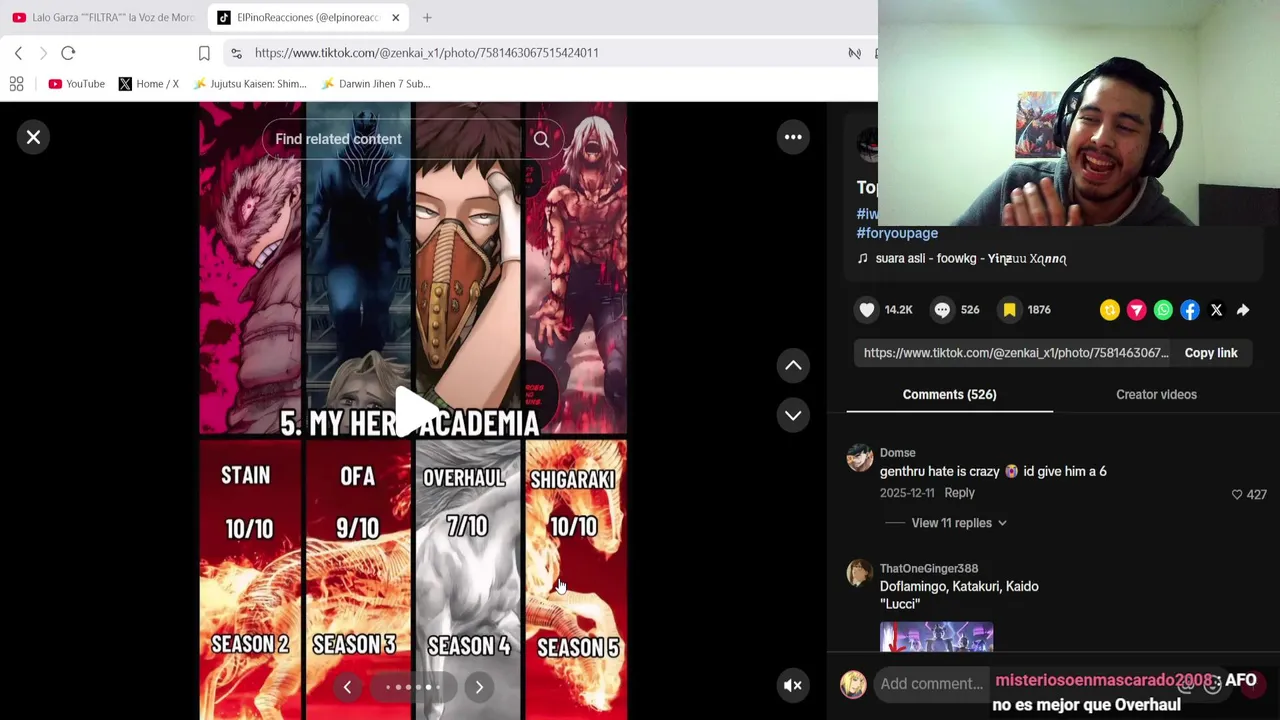1280x720 pixels.
Task: Open a new browser tab
Action: tap(427, 17)
